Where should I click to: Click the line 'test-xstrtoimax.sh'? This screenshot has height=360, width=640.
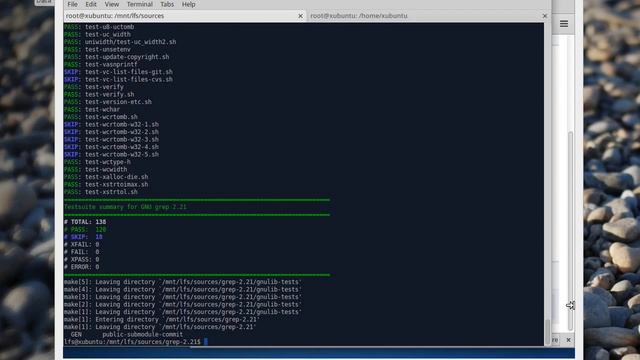click(106, 184)
